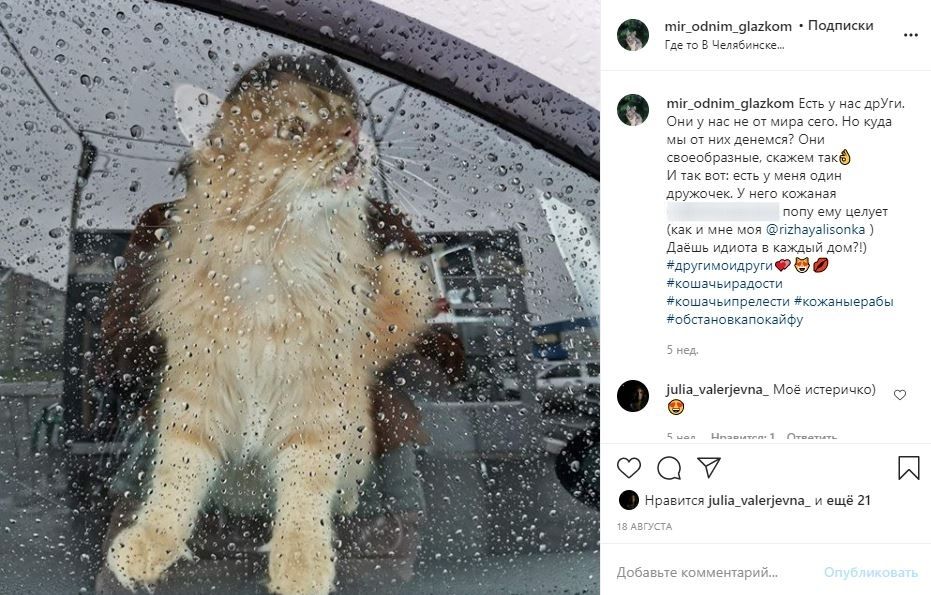This screenshot has width=931, height=595.
Task: Open julia_valerjevna_ commenter avatar
Action: (x=633, y=396)
